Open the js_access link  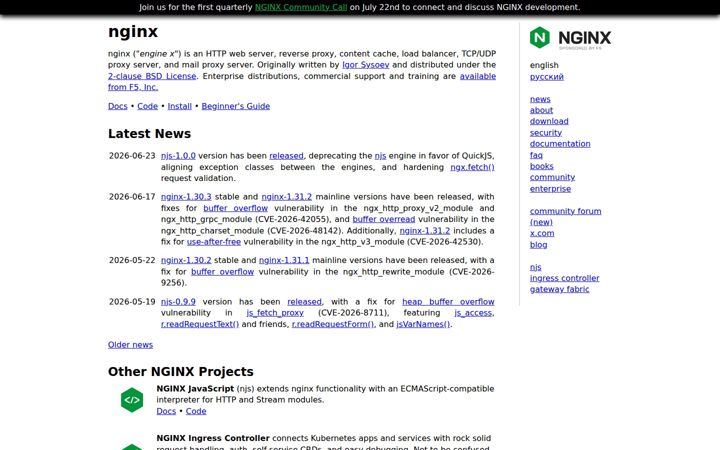pyautogui.click(x=473, y=313)
